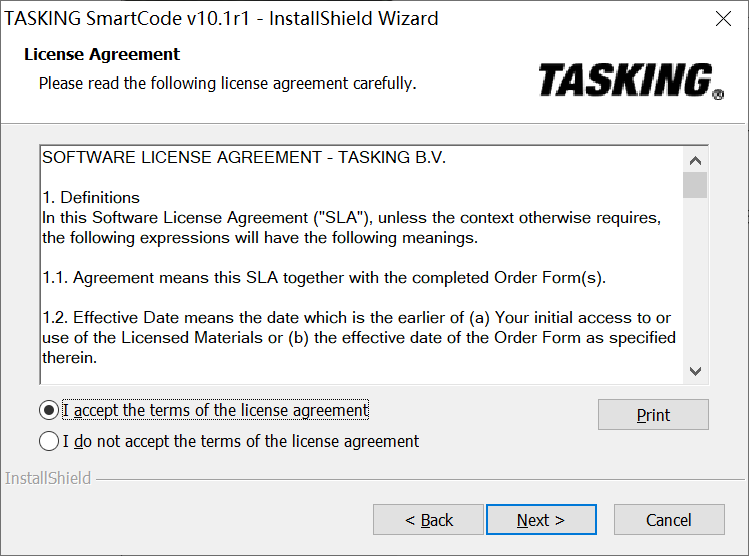
Task: Click the license text scrollbar thumb
Action: [x=695, y=185]
